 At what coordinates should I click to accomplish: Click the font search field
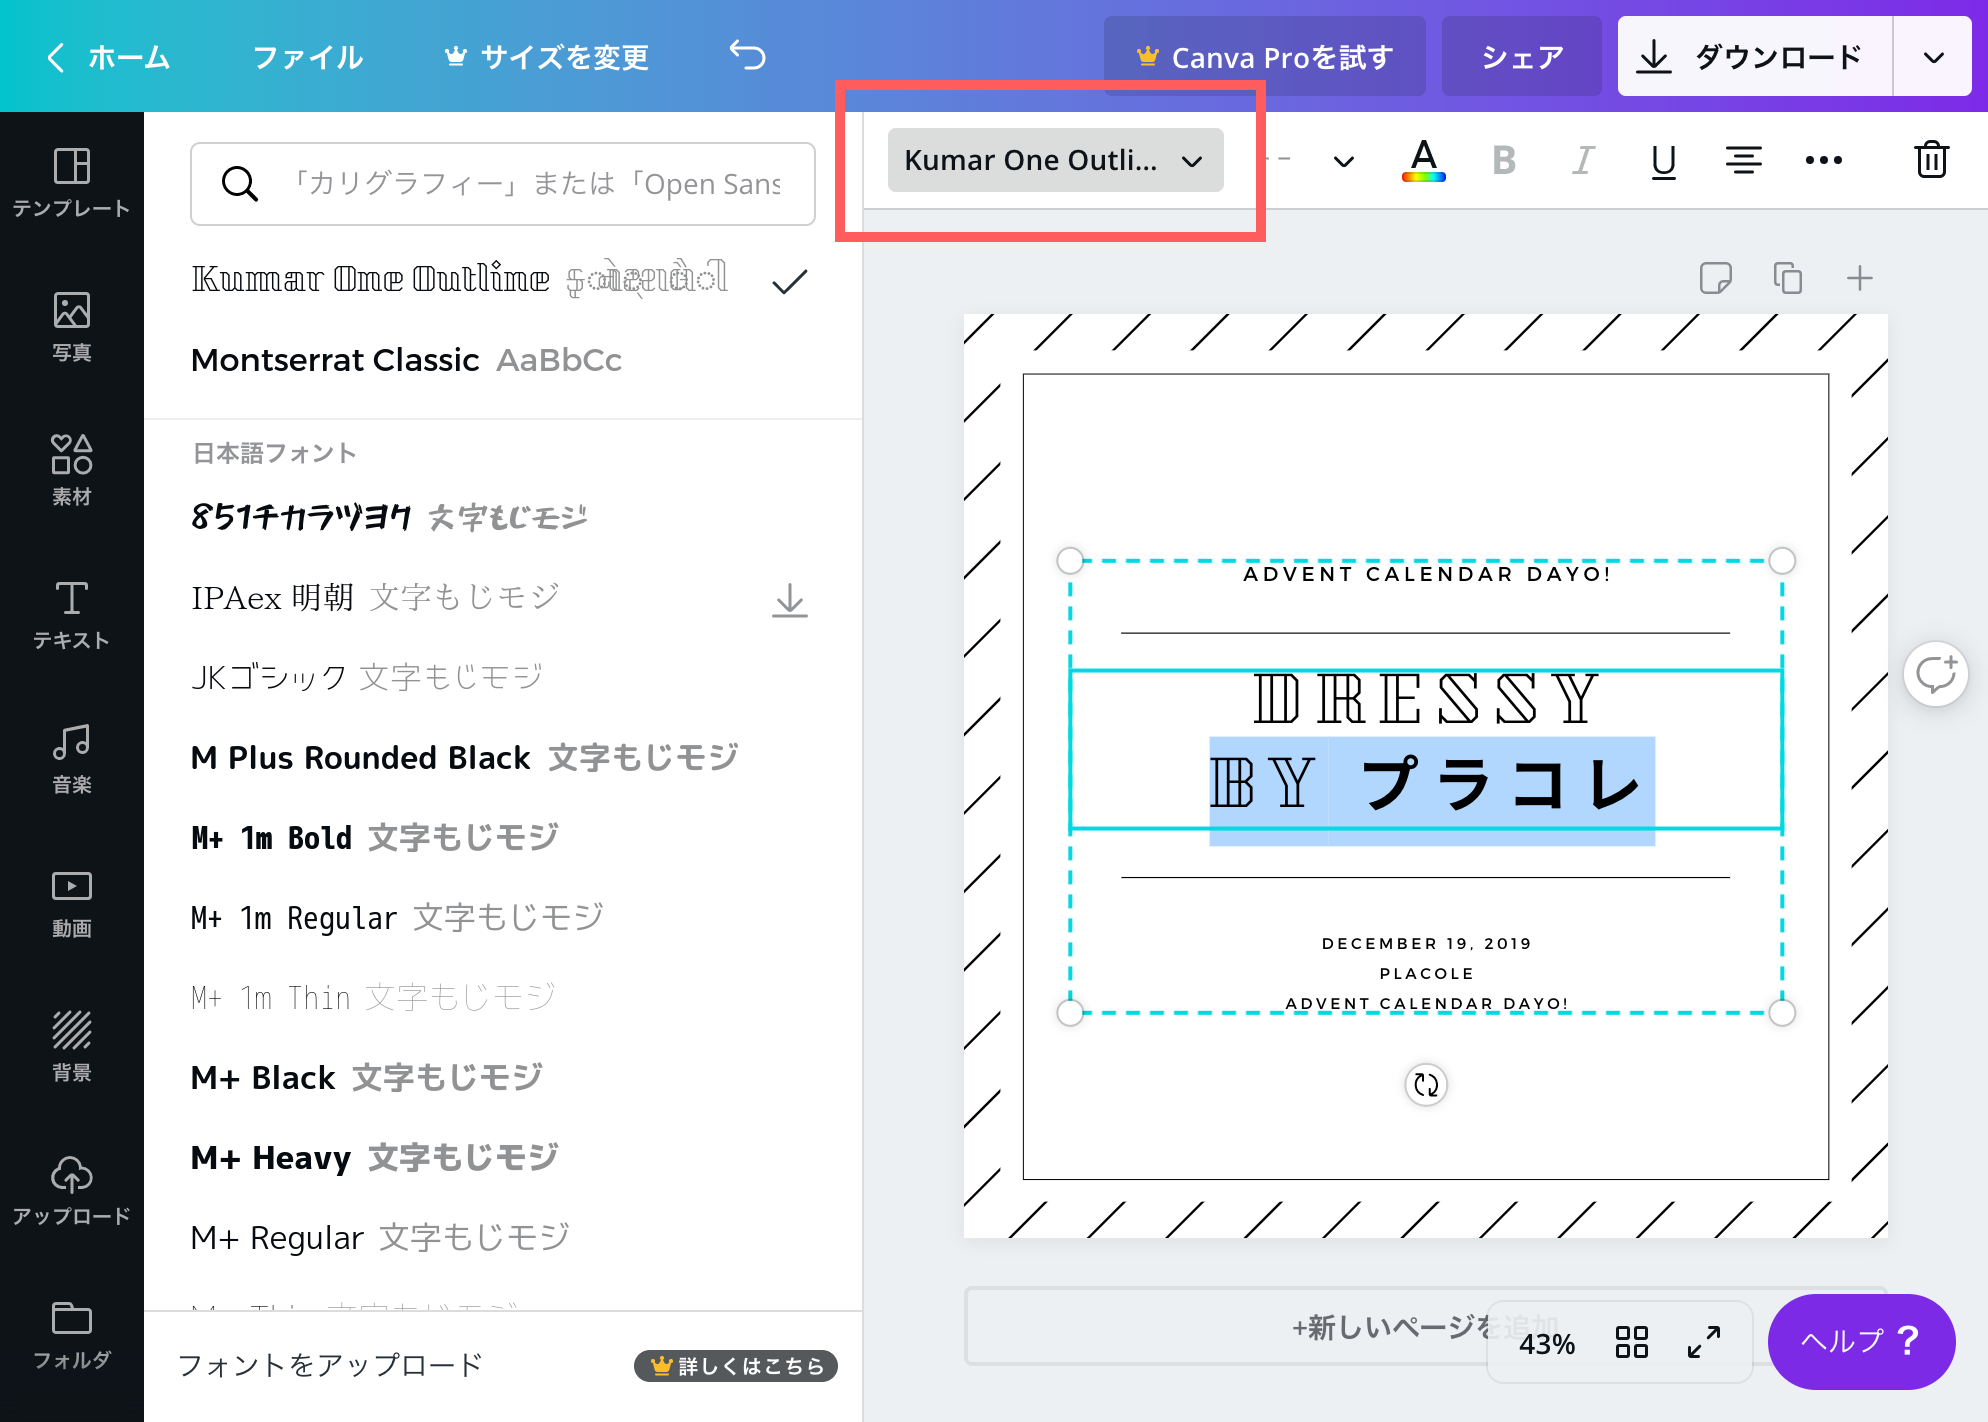pos(503,184)
